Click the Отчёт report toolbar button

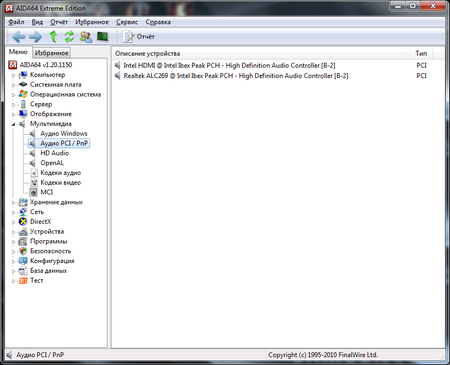coord(138,37)
